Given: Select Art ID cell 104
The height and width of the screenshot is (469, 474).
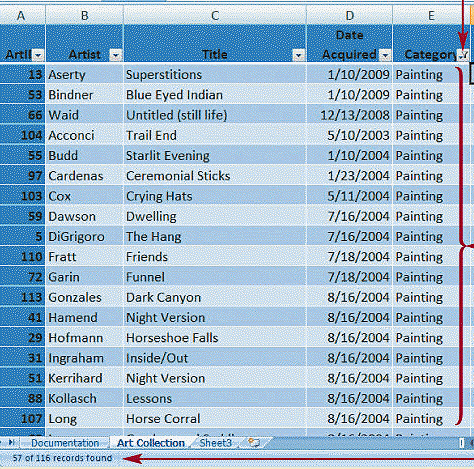Looking at the screenshot, I should click(22, 135).
